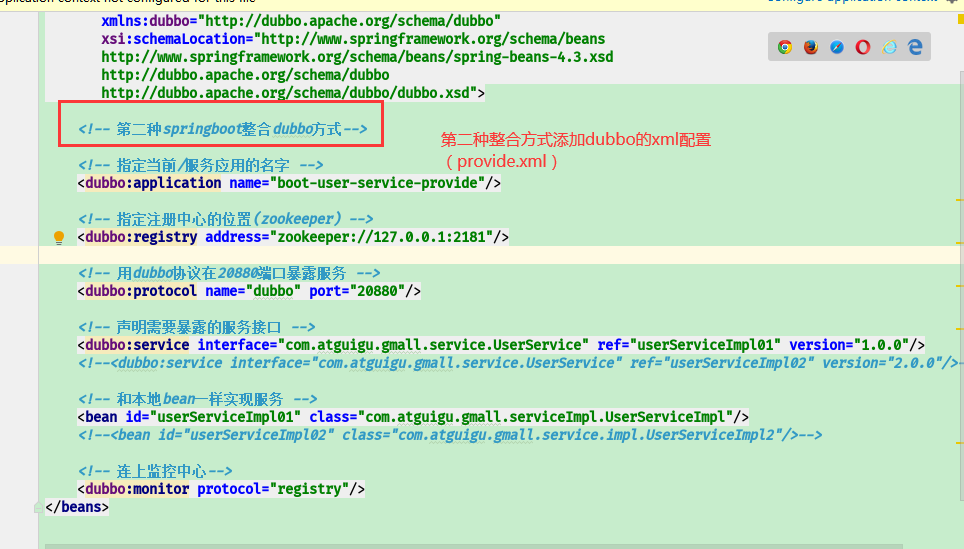Screen dimensions: 964x549
Task: Click the xmlns:dubbo namespace declaration
Action: tap(301, 21)
